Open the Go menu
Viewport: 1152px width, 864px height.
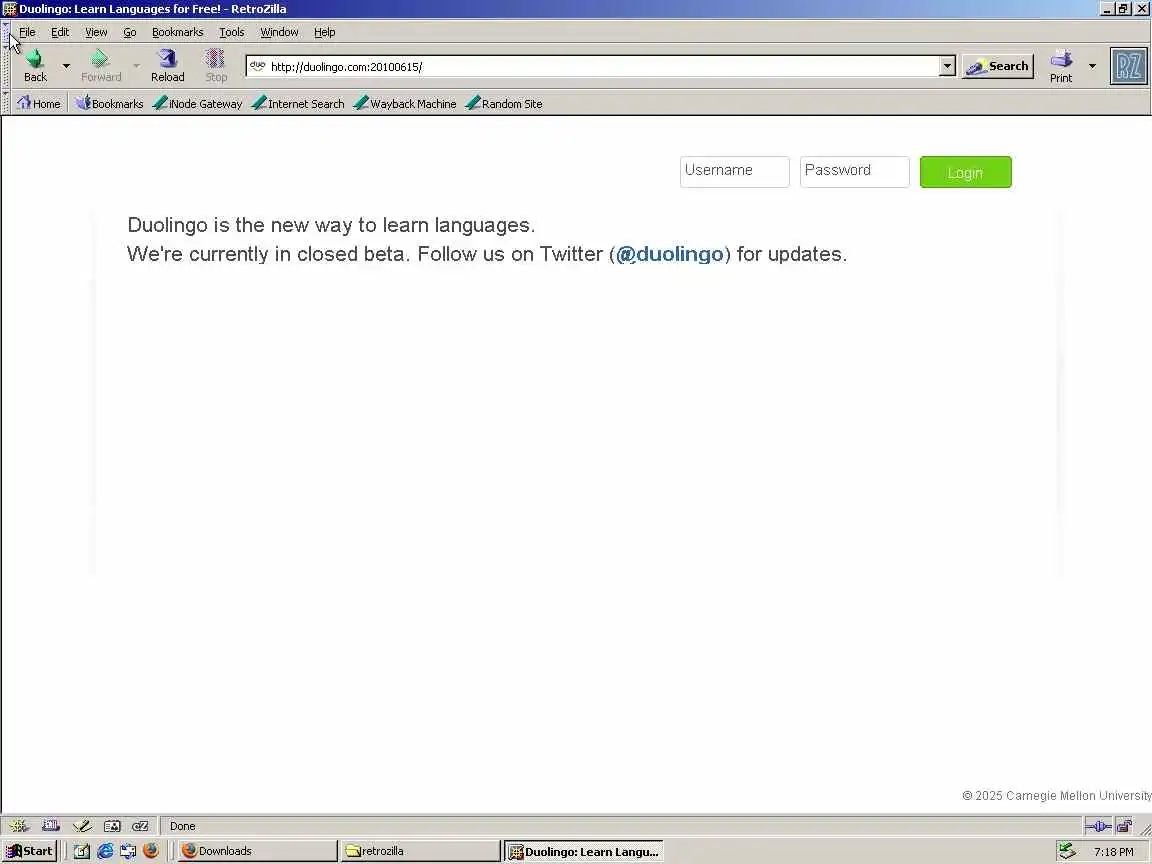click(130, 32)
